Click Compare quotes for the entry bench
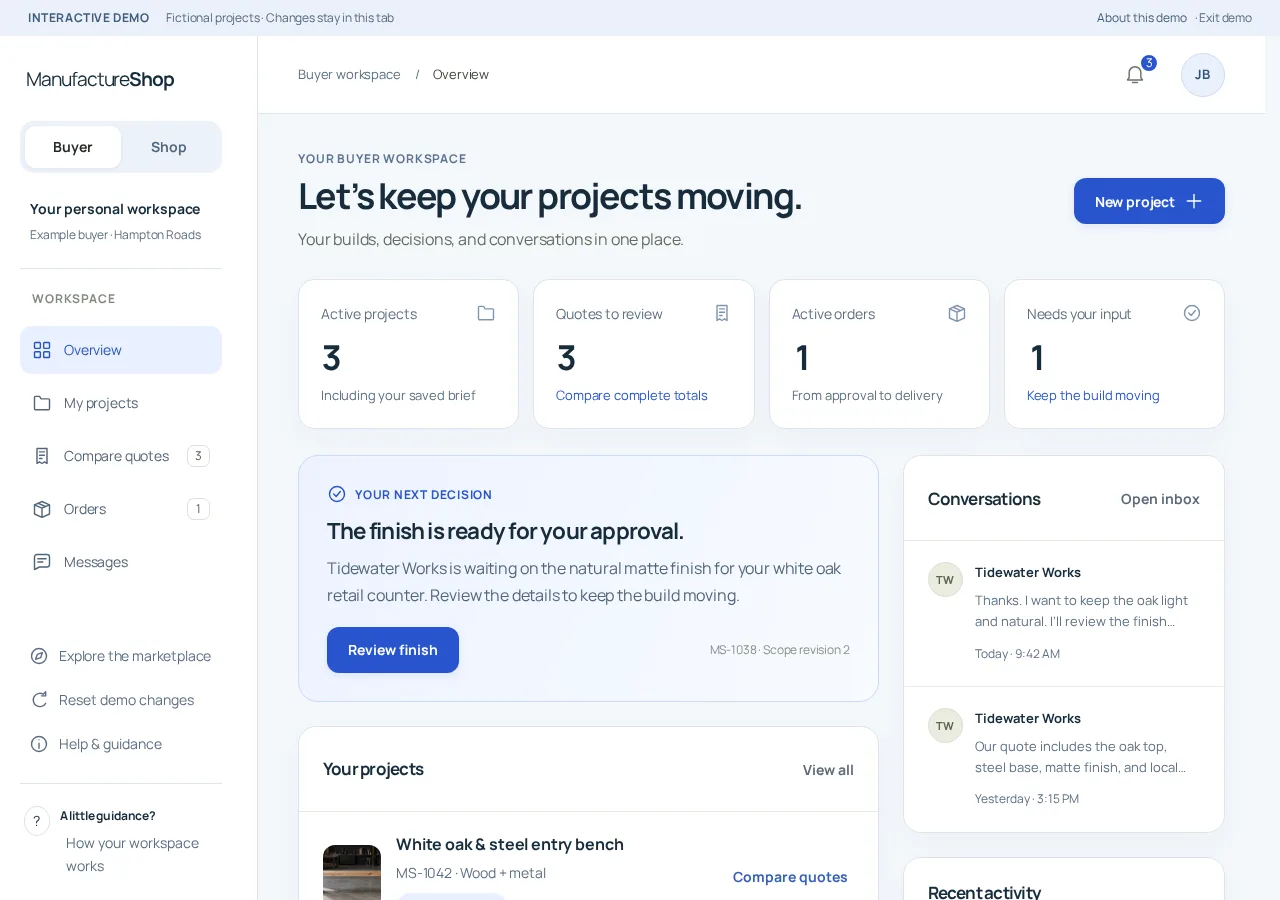This screenshot has width=1280, height=900. (790, 877)
